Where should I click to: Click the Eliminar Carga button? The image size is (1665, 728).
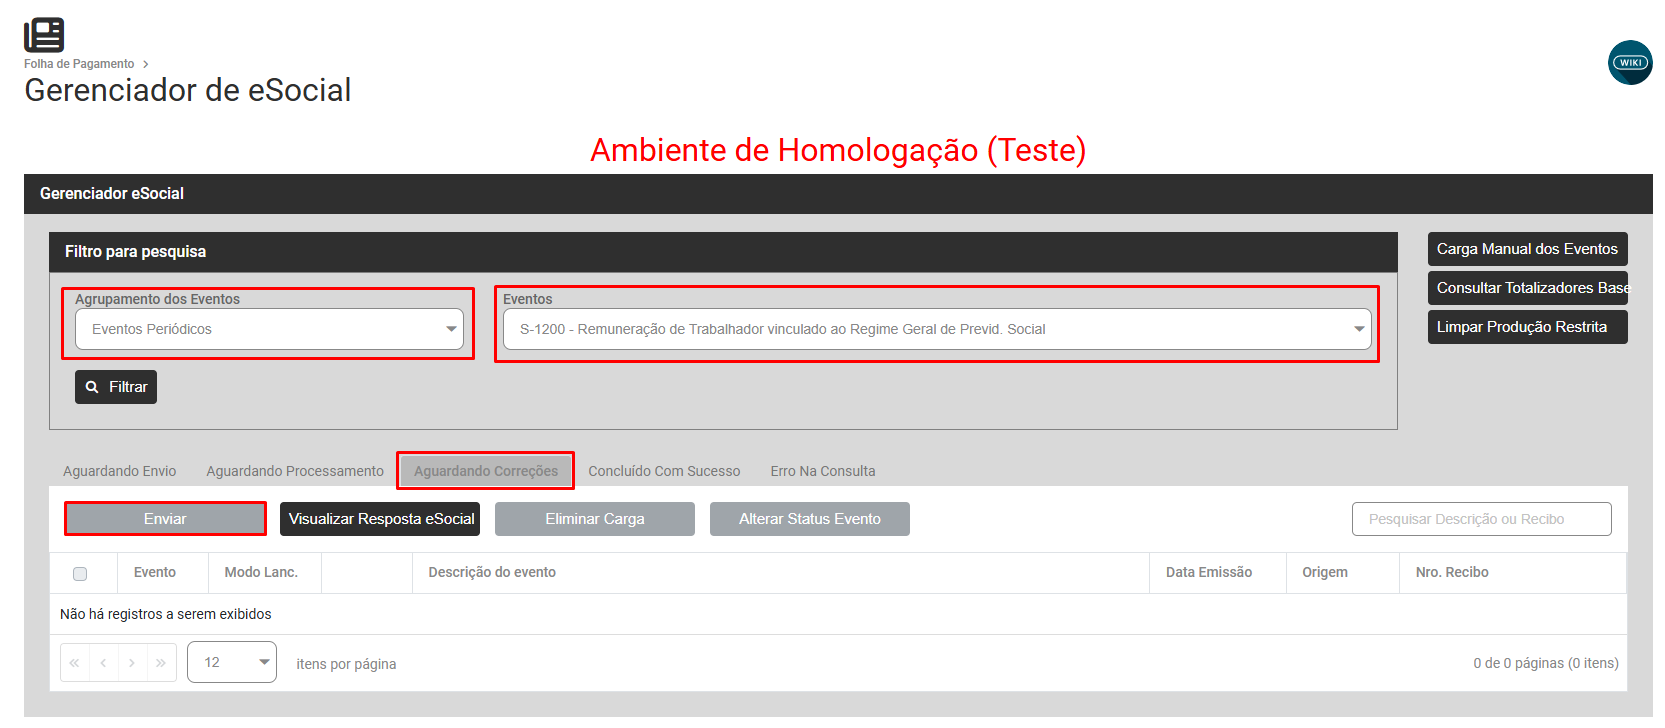[595, 519]
